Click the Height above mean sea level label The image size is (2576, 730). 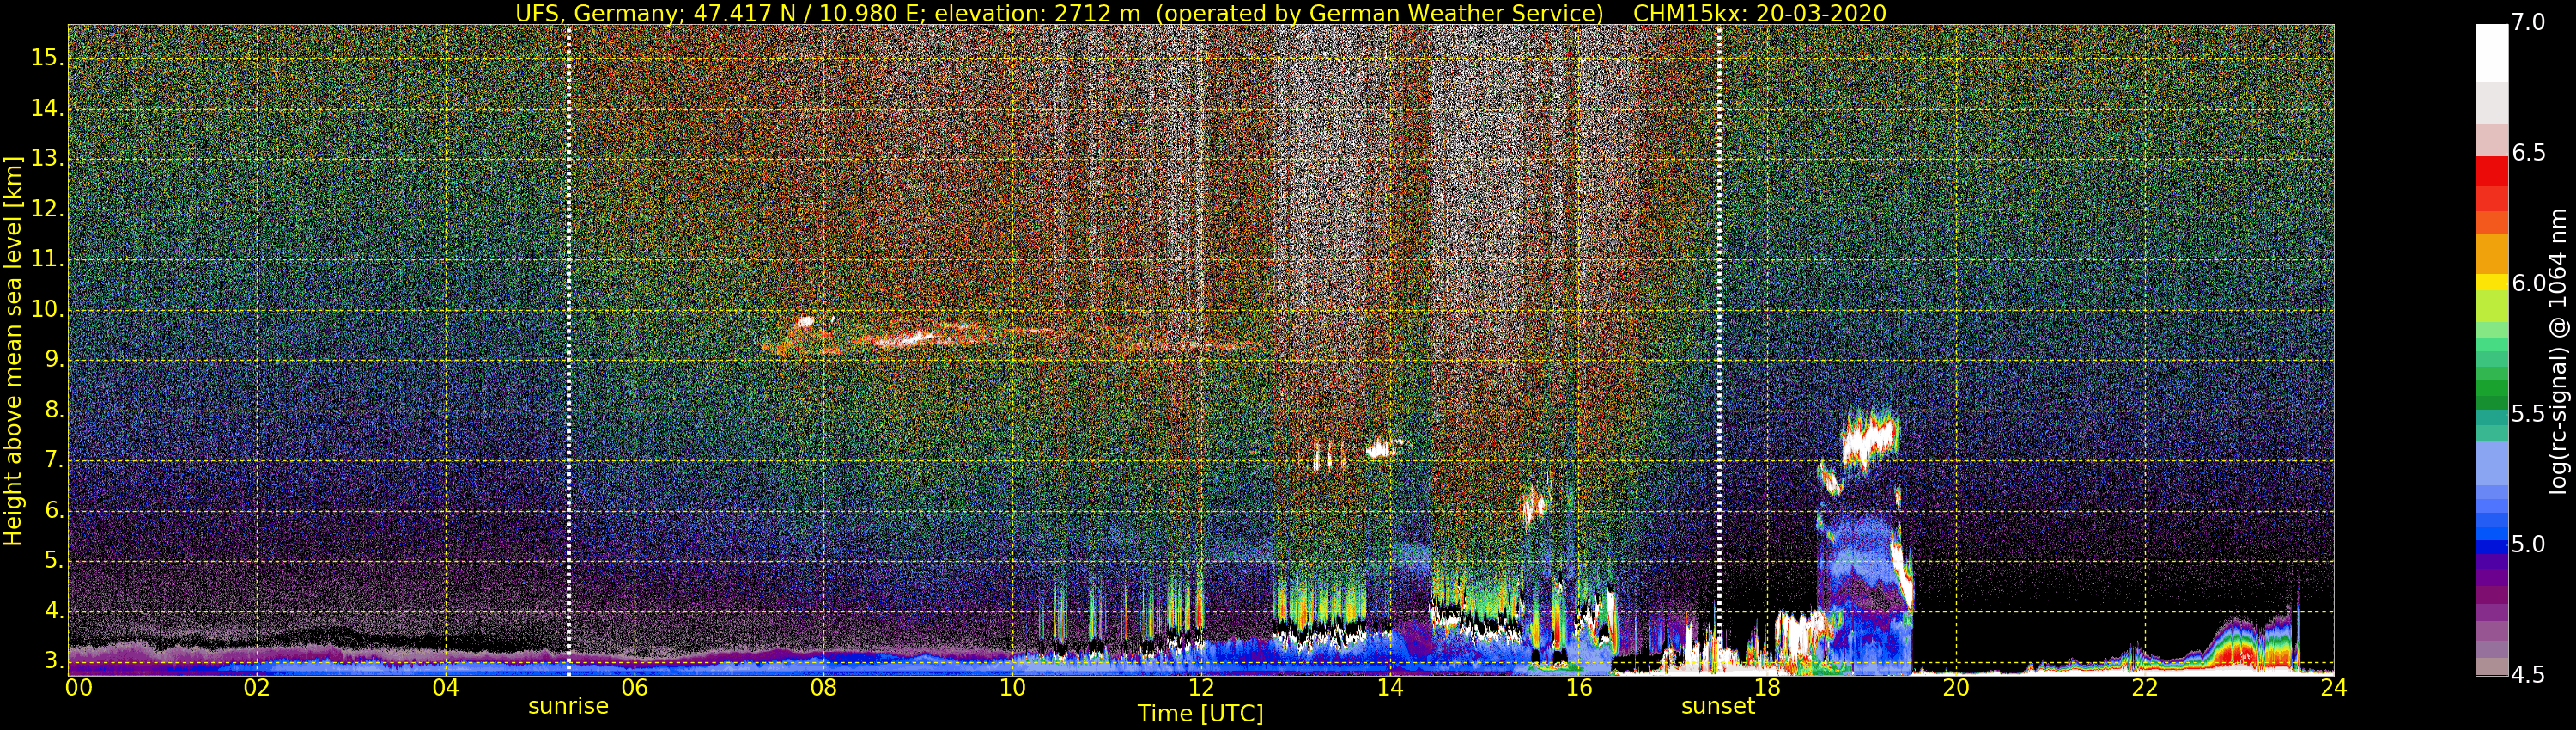(13, 350)
